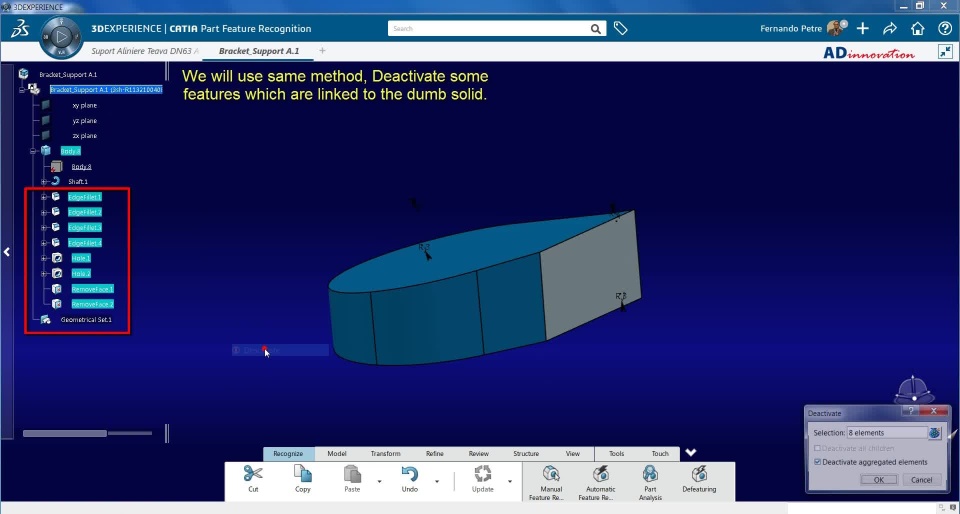
Task: Click the user profile avatar
Action: click(835, 28)
